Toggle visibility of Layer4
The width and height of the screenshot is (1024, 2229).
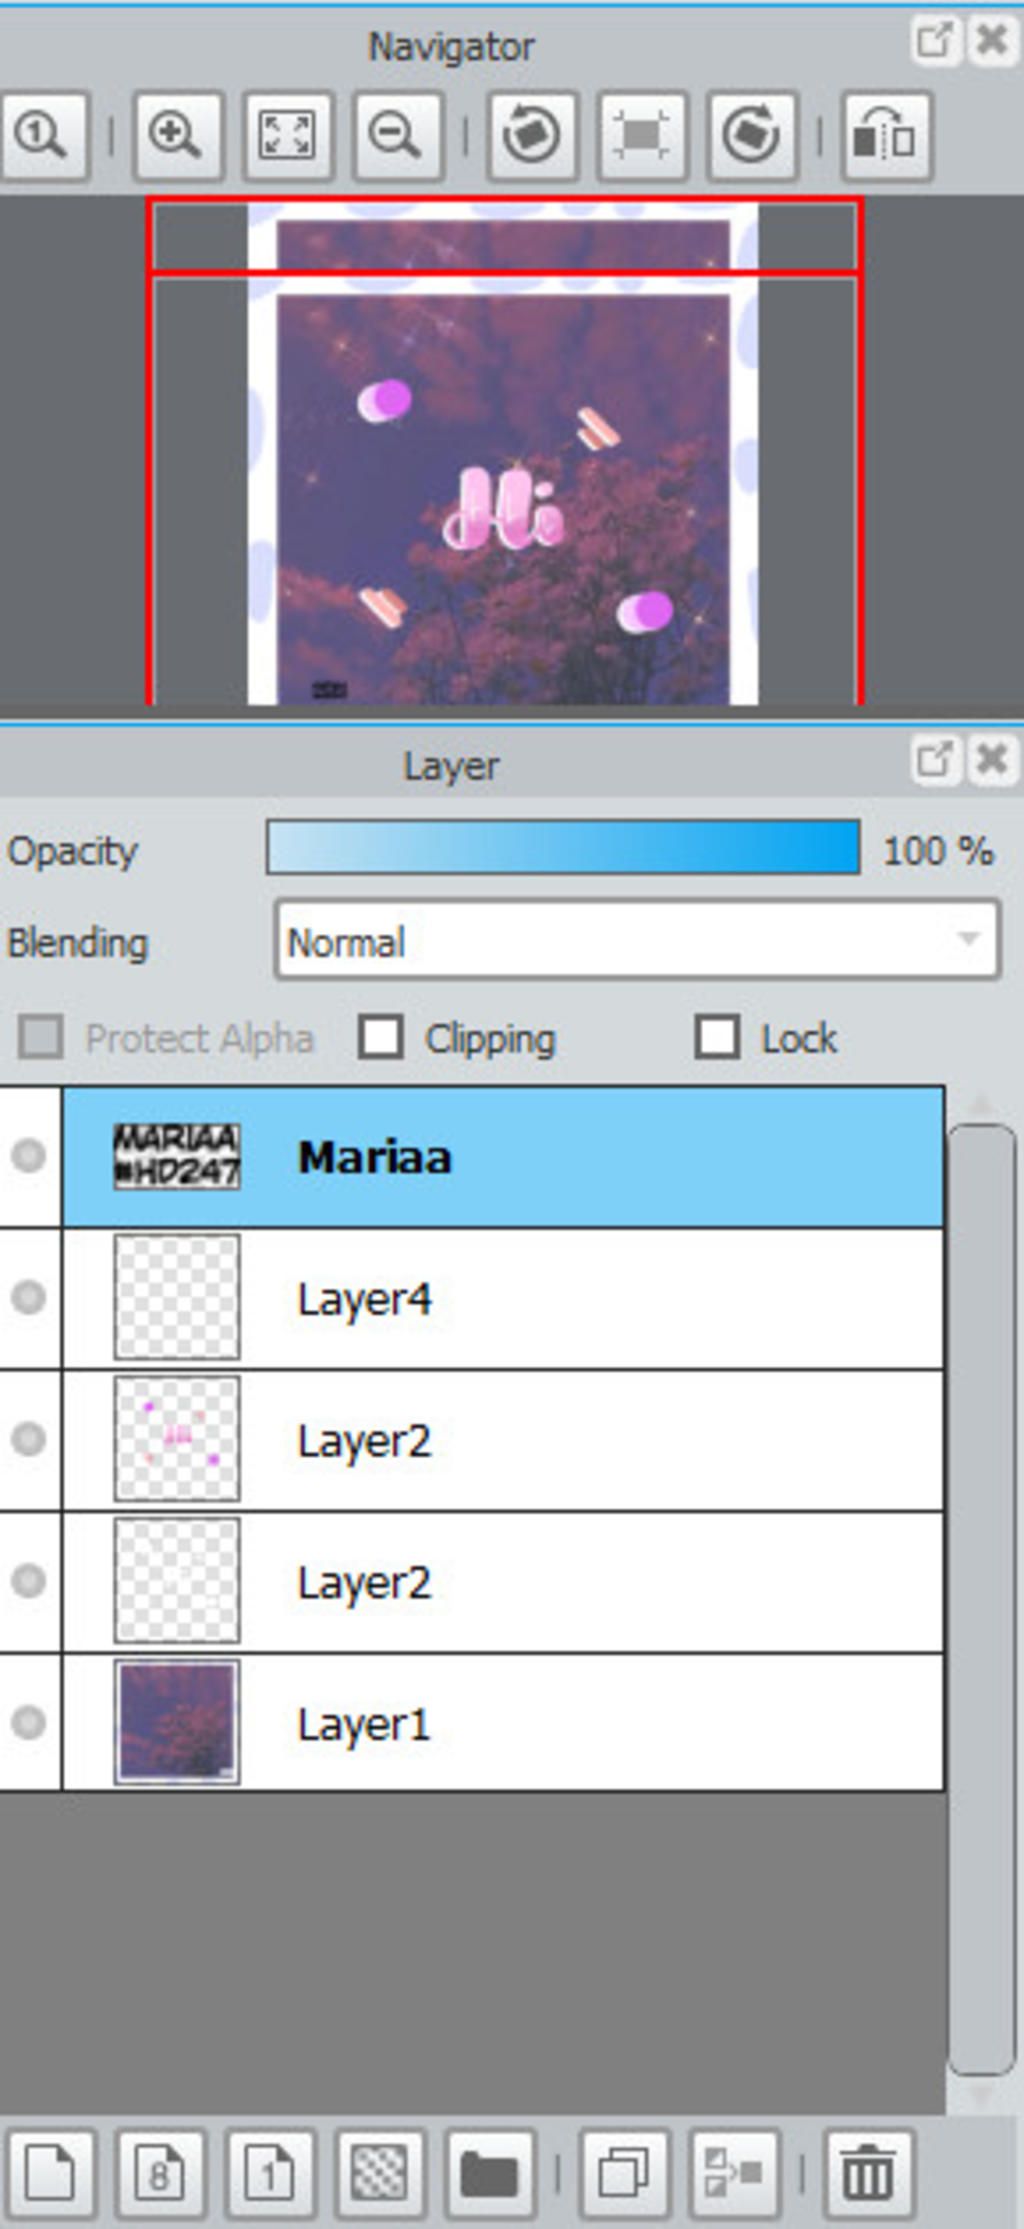tap(29, 1298)
